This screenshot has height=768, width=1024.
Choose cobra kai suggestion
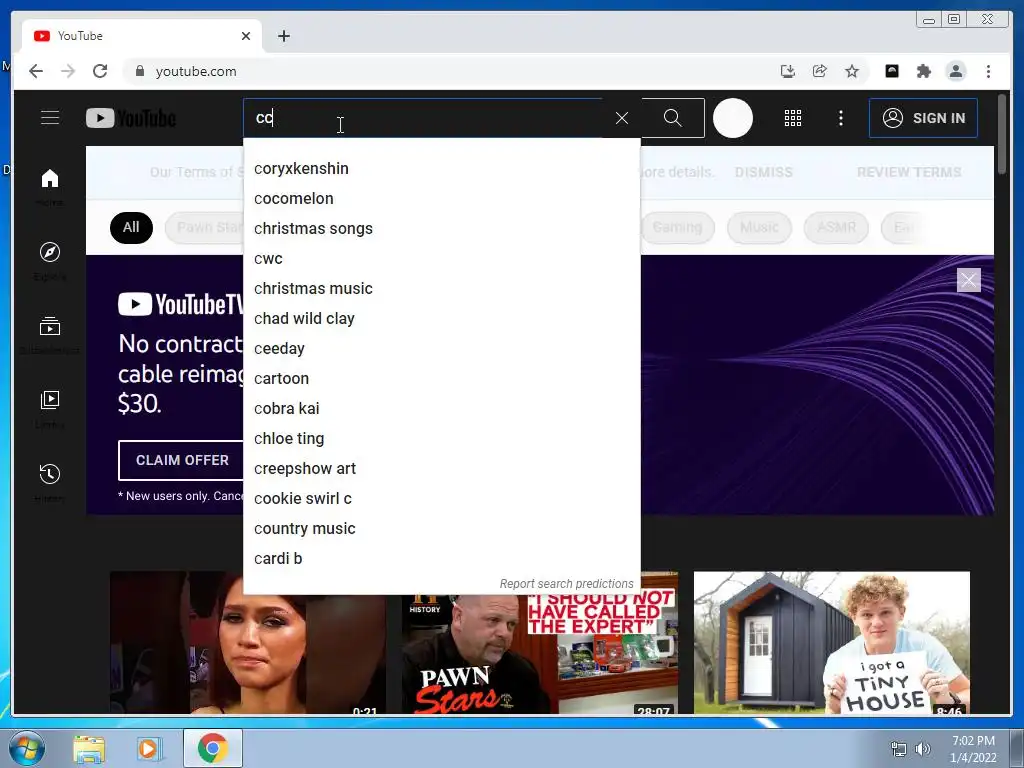(441, 409)
